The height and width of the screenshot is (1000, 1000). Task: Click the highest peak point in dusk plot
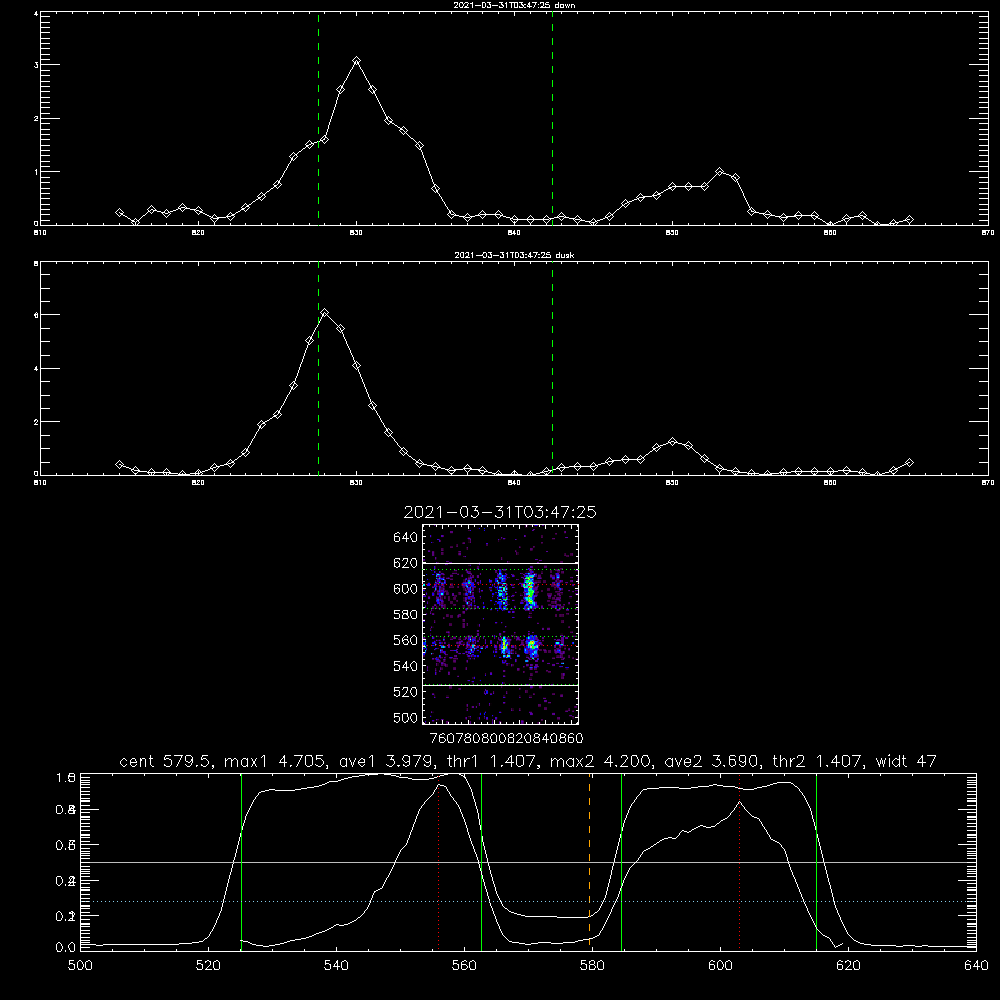pos(325,312)
